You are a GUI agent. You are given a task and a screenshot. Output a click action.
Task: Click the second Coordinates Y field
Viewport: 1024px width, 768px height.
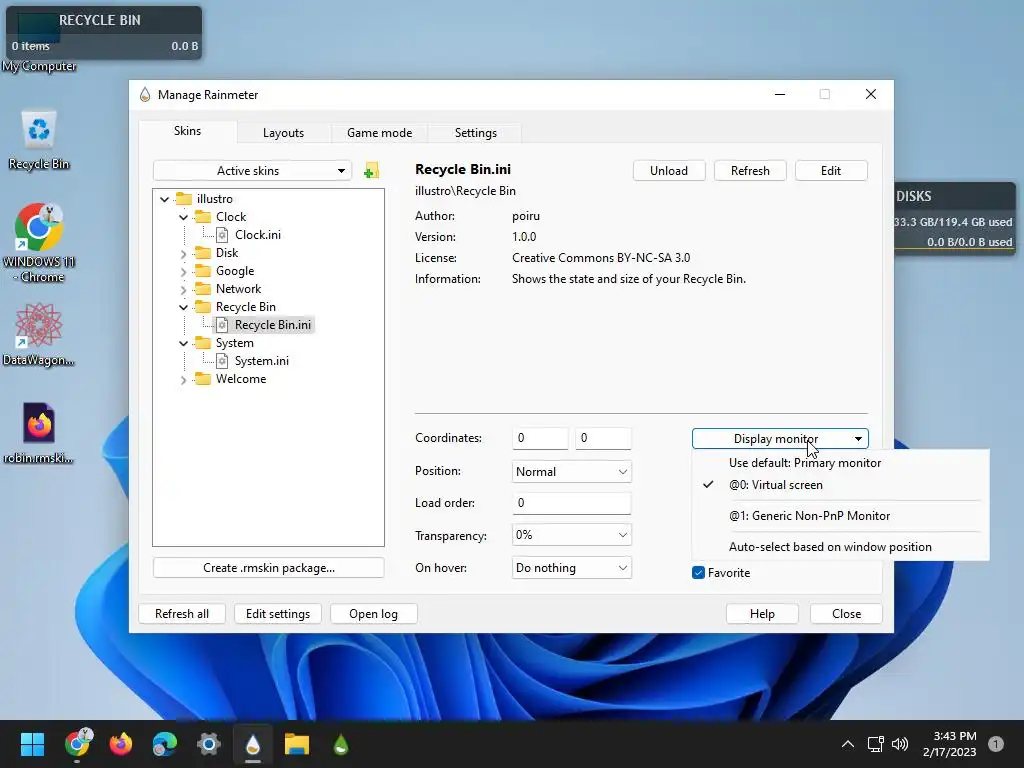coord(603,438)
